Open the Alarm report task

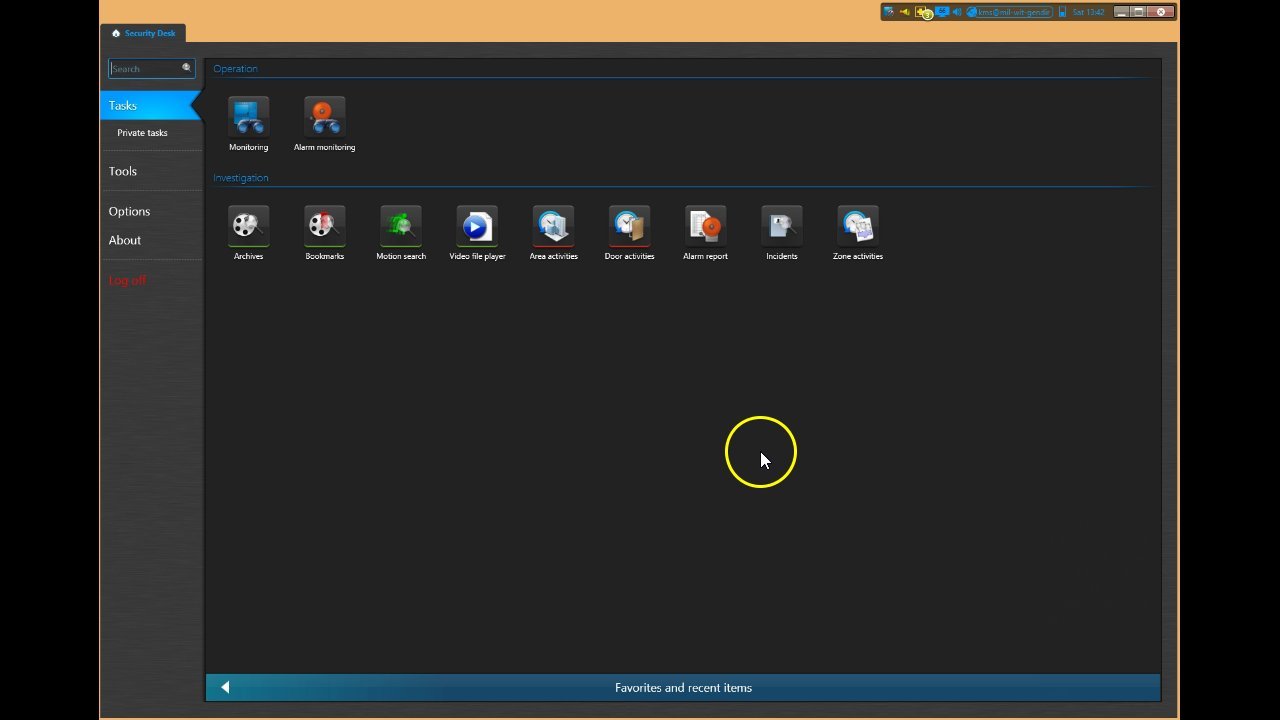[705, 233]
